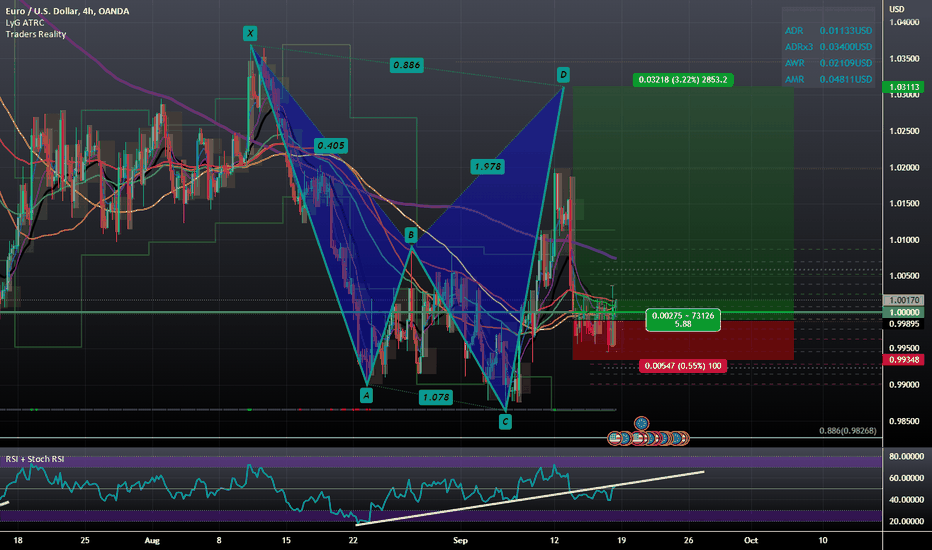This screenshot has width=932, height=550.
Task: Click the 1.01000 price axis tick
Action: (x=904, y=240)
